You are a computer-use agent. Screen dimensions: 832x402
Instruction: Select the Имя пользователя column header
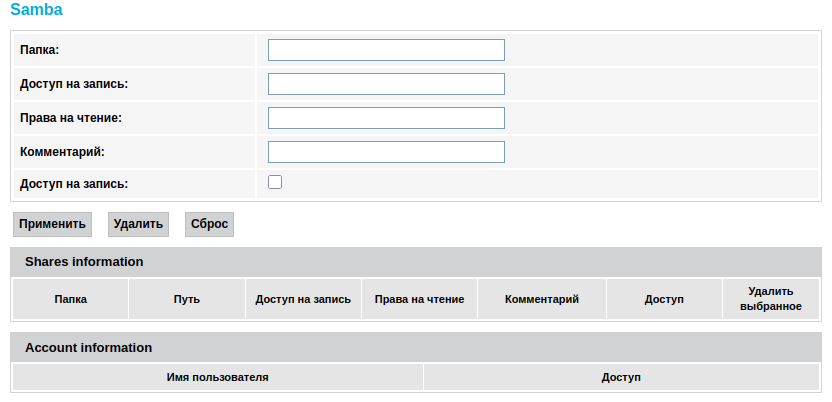point(217,377)
